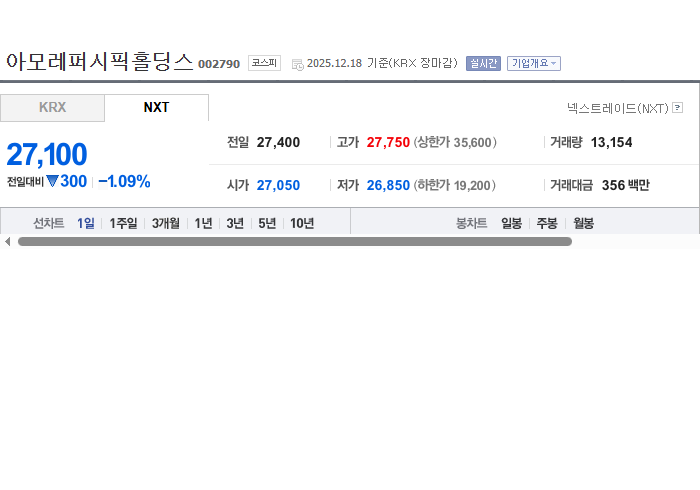The height and width of the screenshot is (490, 700).
Task: Click the opening price 27,050
Action: 278,185
